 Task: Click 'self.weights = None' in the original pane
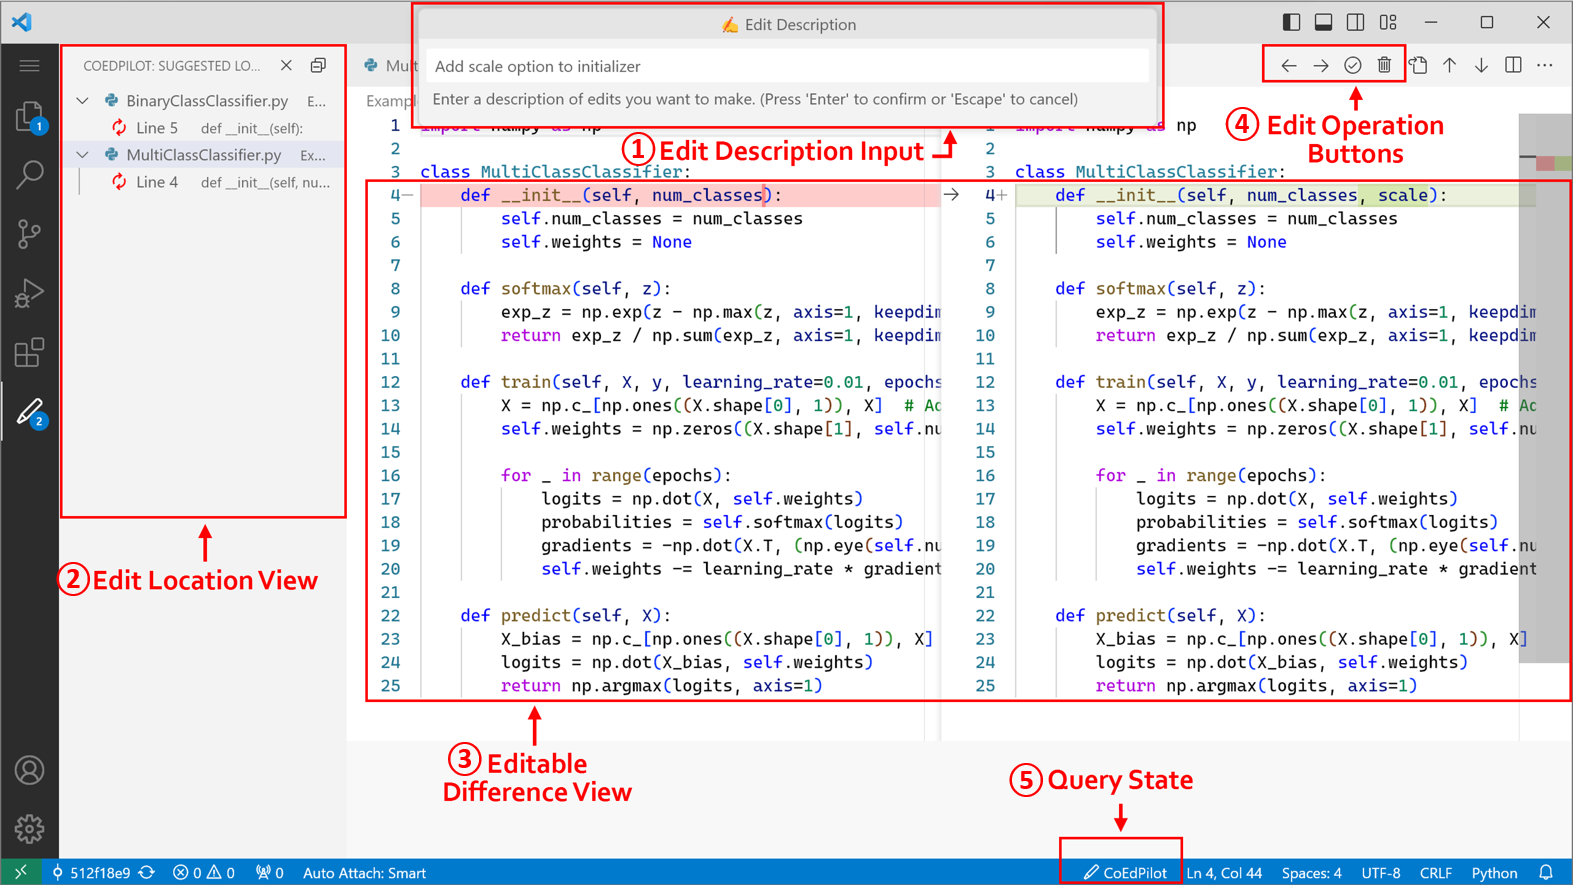(x=596, y=242)
